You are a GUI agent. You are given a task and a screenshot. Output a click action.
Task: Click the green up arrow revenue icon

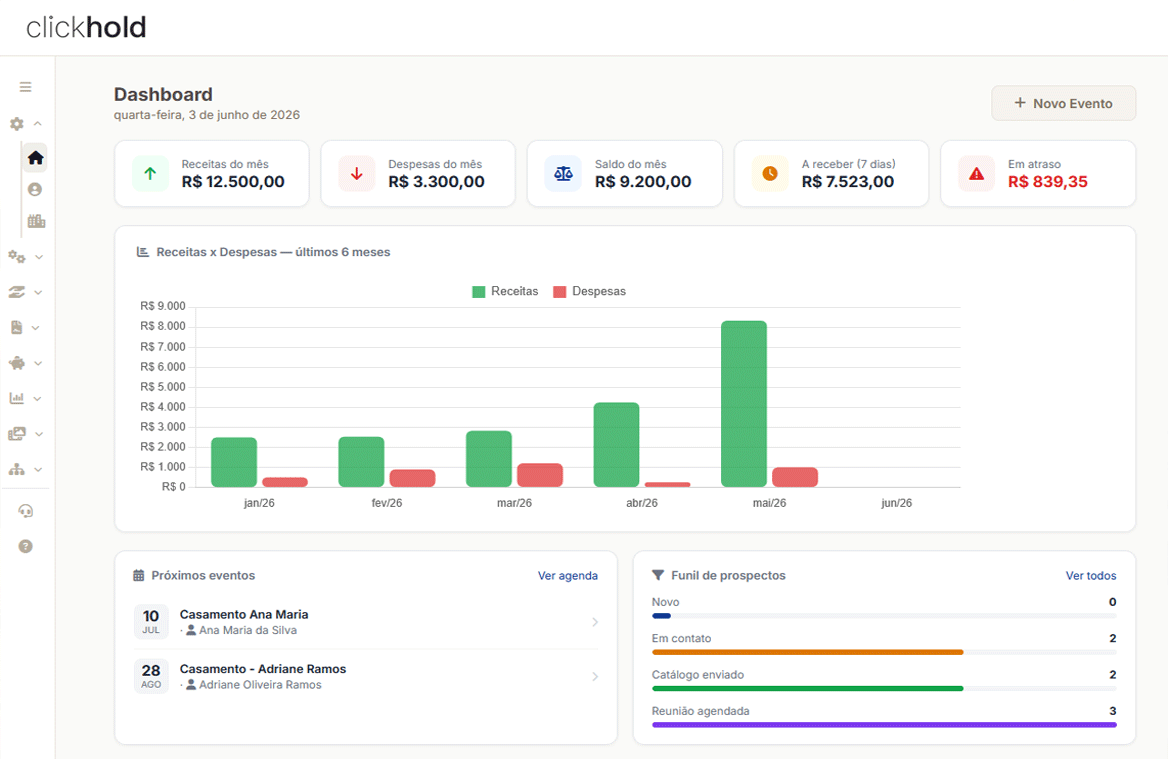[150, 174]
